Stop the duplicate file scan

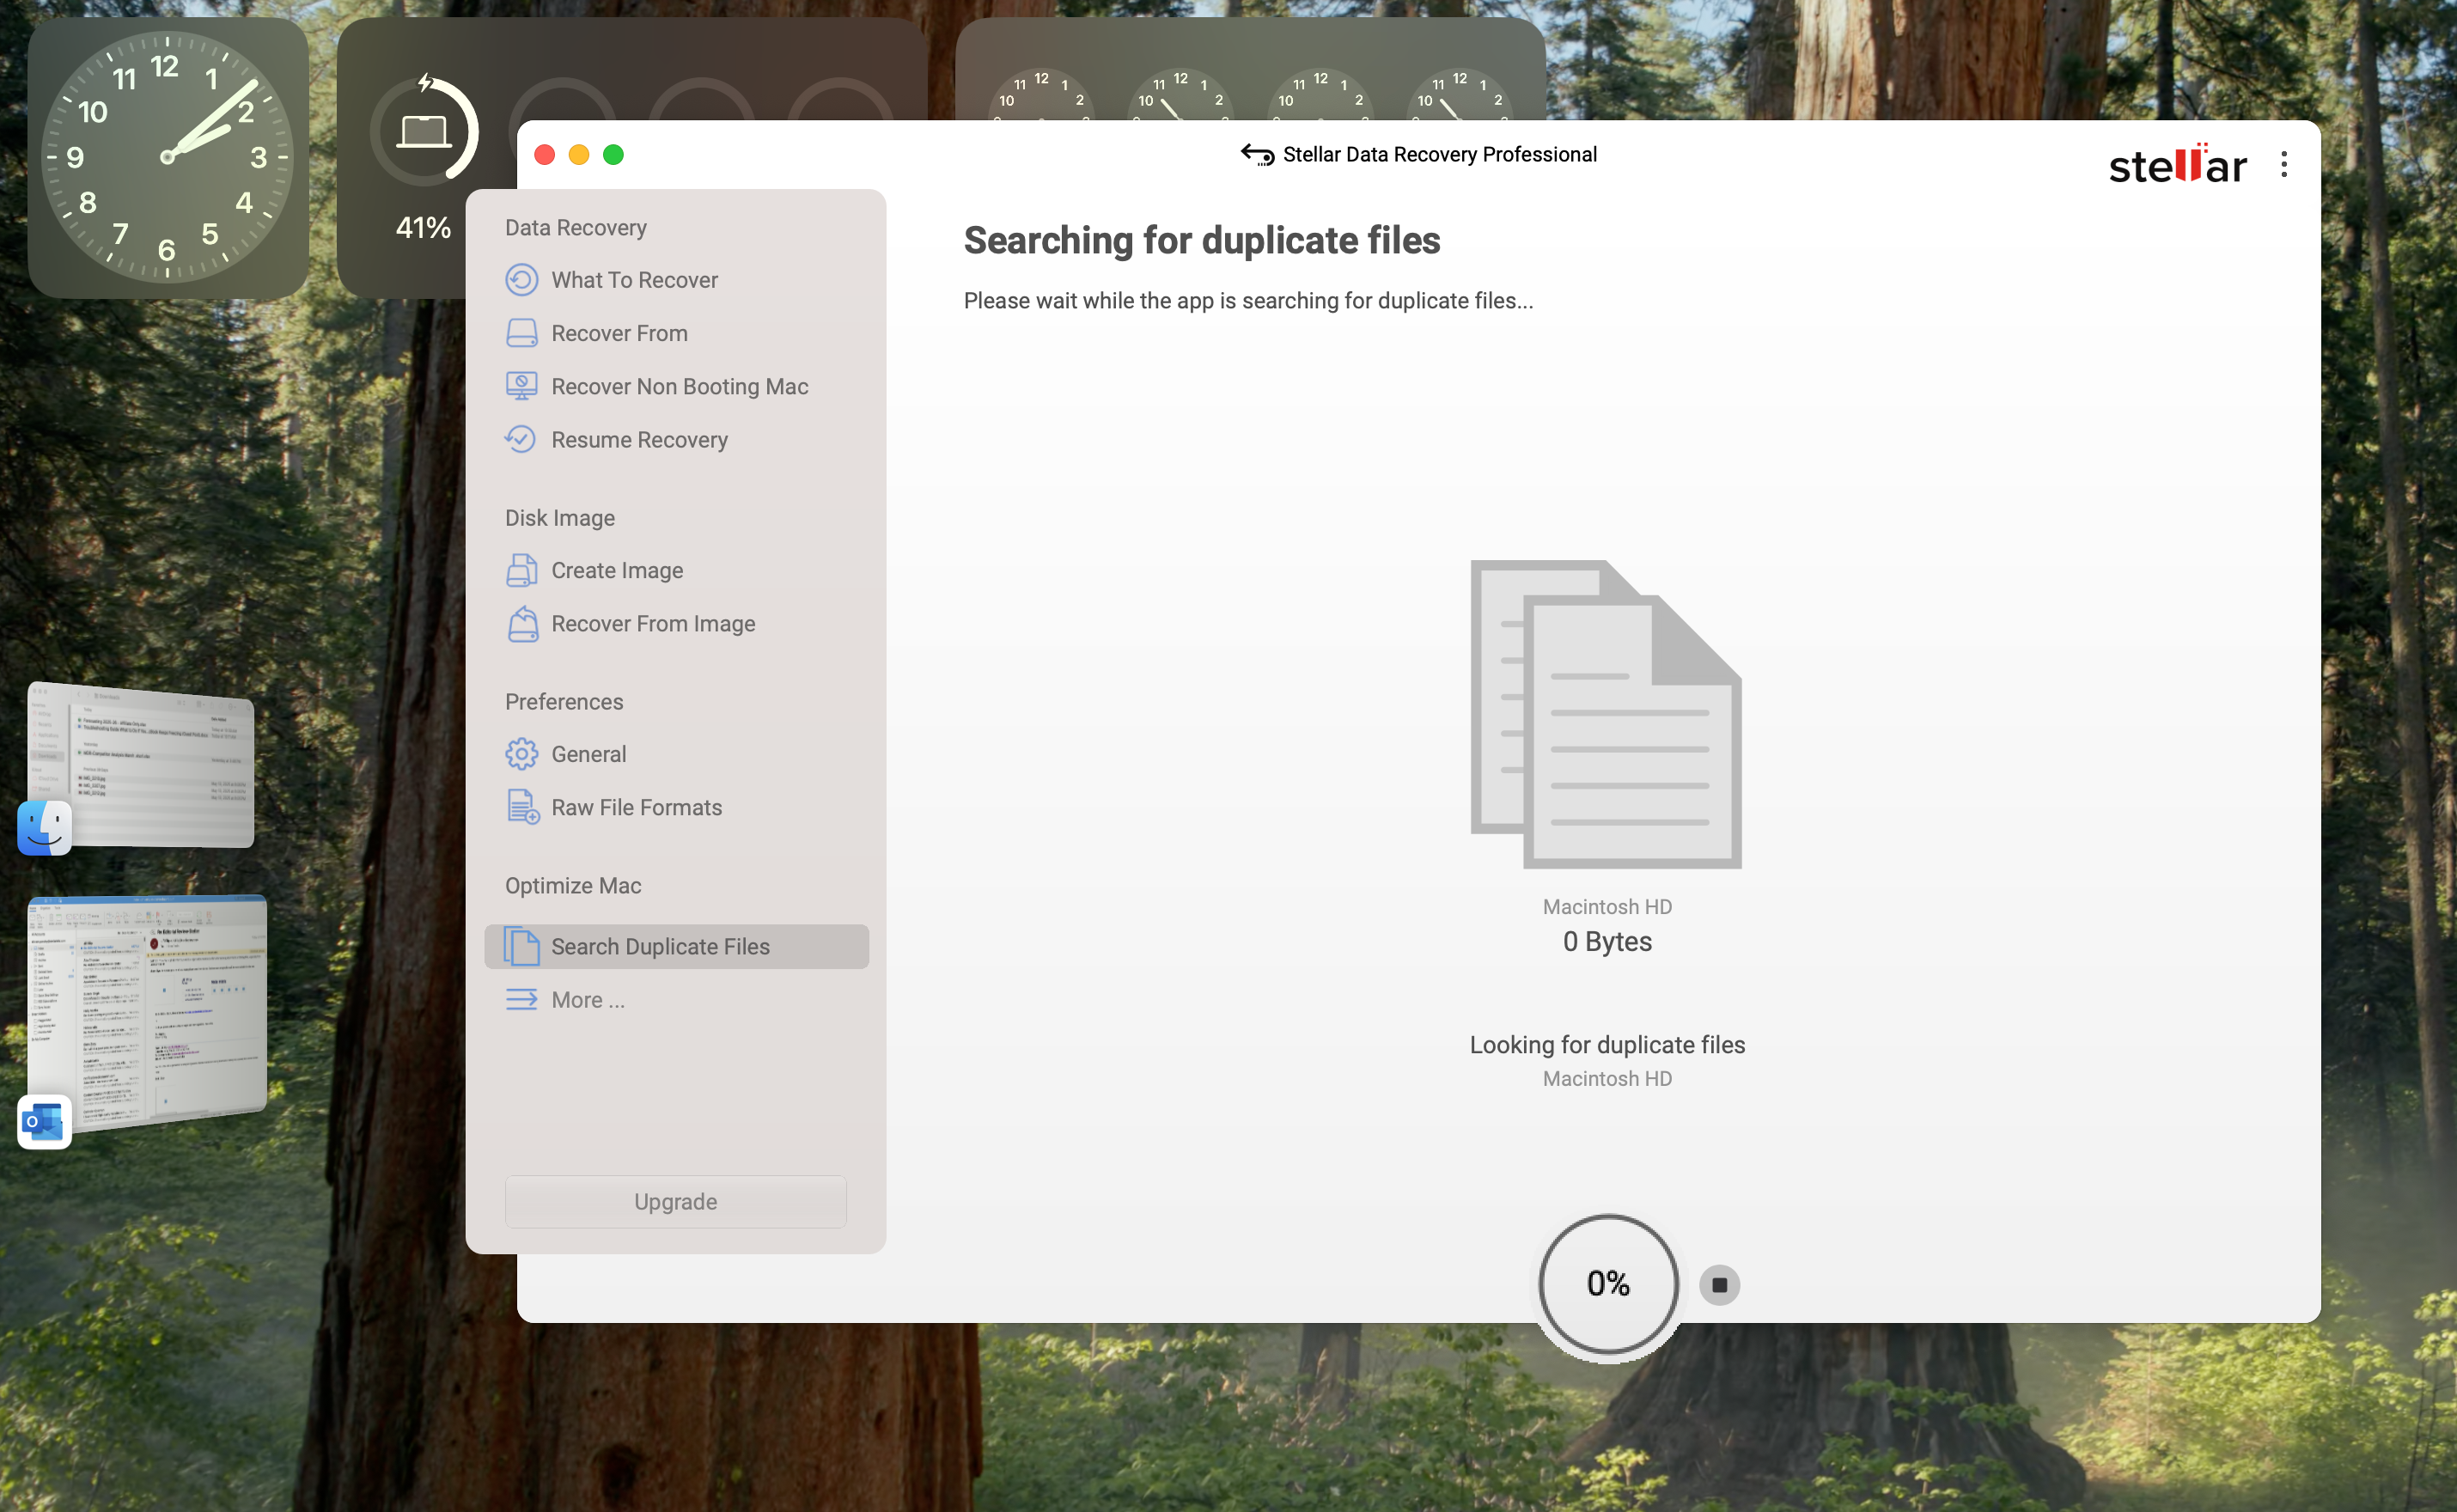click(1719, 1284)
